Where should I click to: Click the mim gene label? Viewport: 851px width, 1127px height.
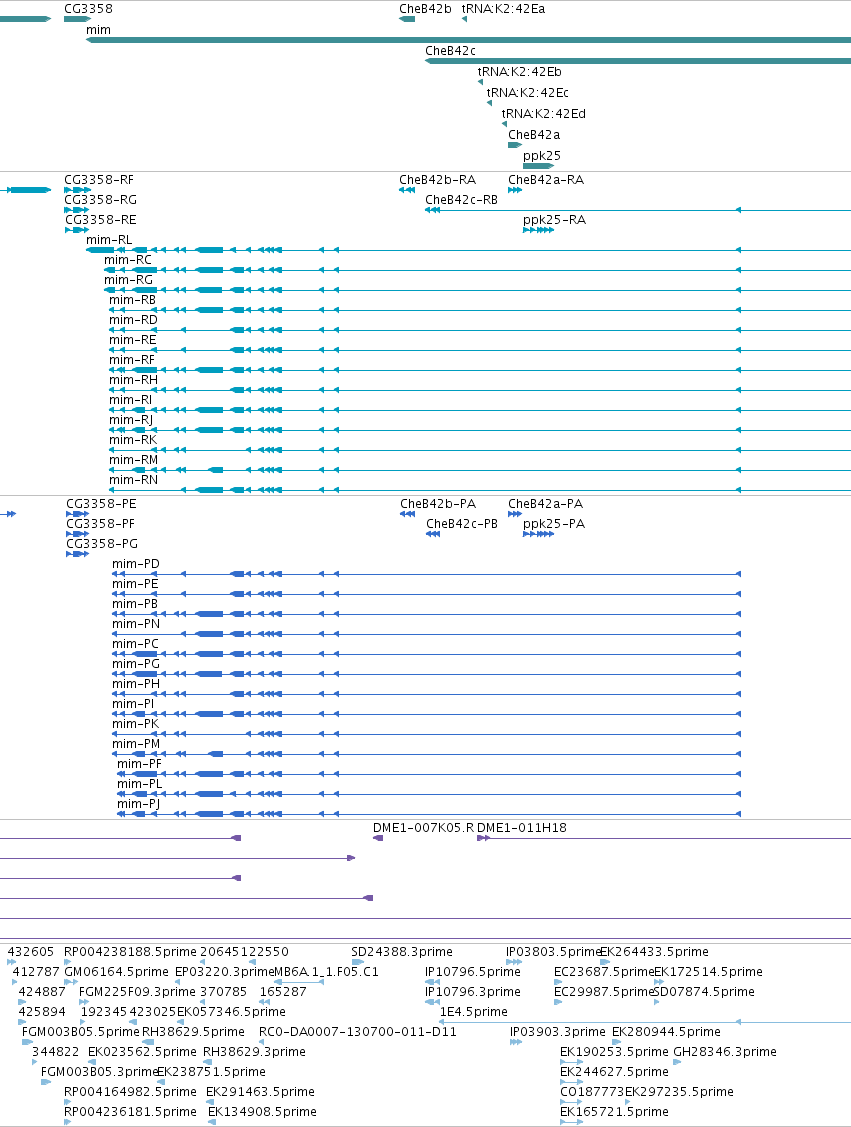point(98,29)
